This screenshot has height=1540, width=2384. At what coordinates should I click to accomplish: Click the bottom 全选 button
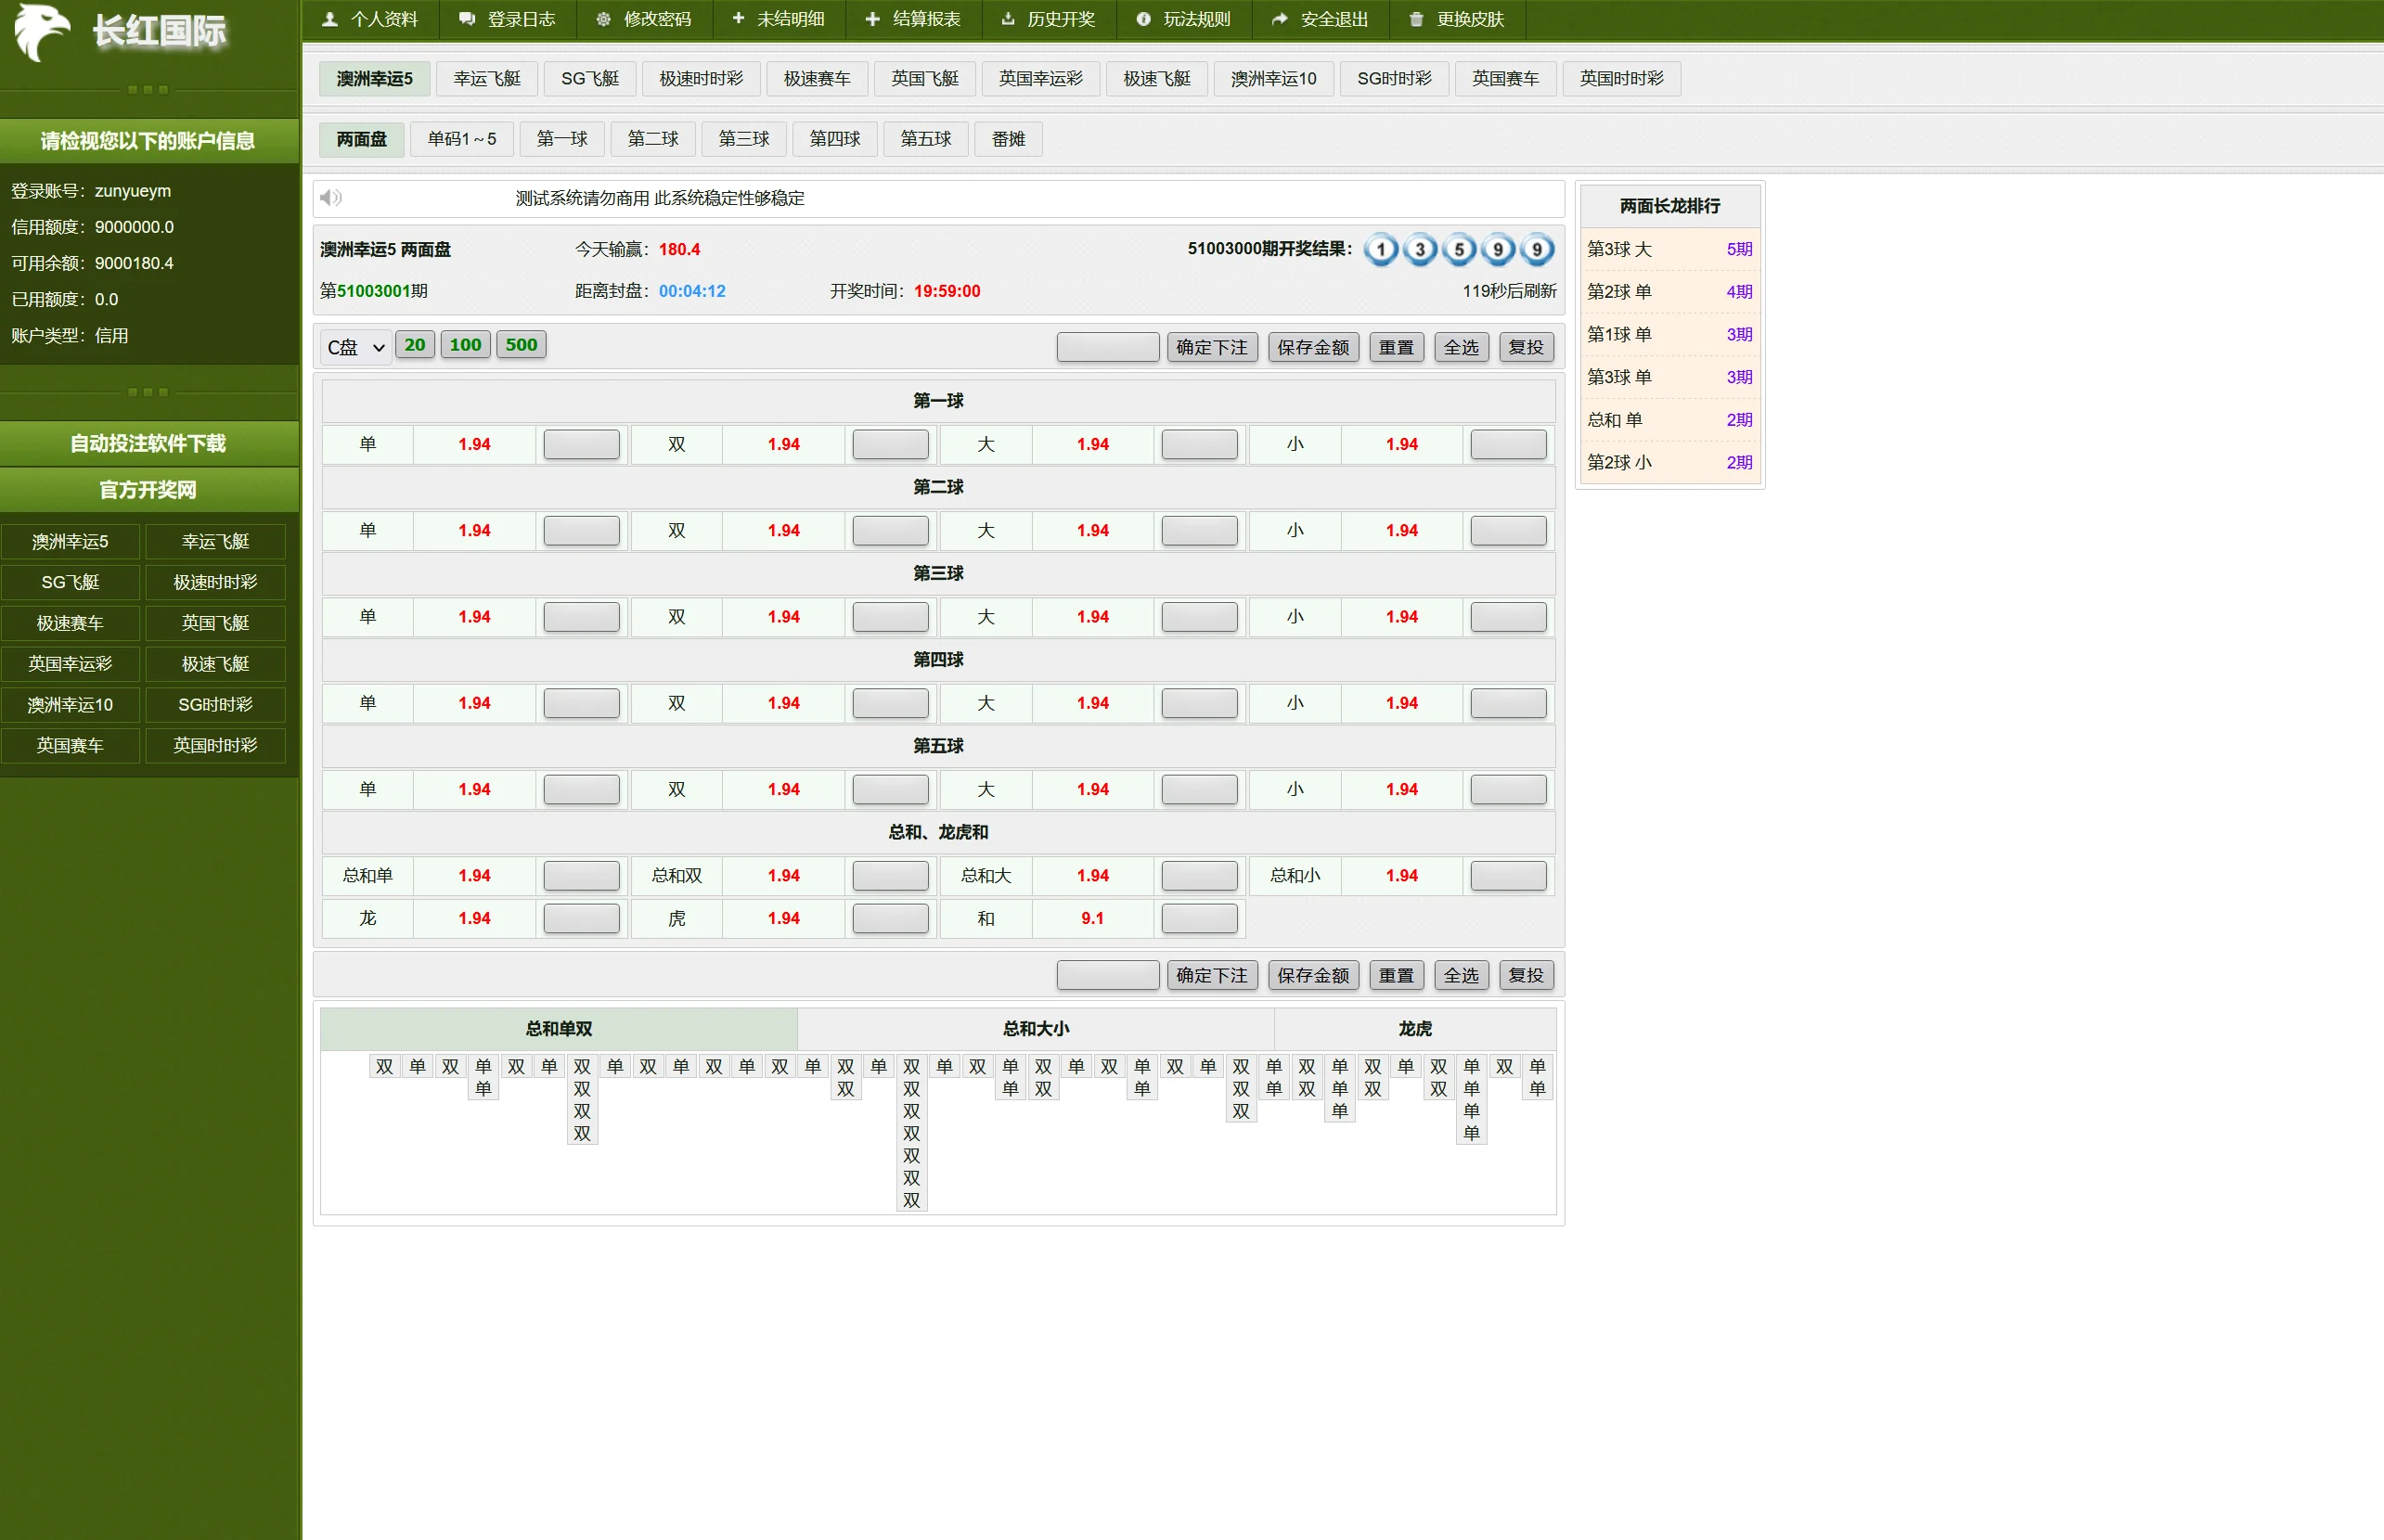click(1460, 975)
